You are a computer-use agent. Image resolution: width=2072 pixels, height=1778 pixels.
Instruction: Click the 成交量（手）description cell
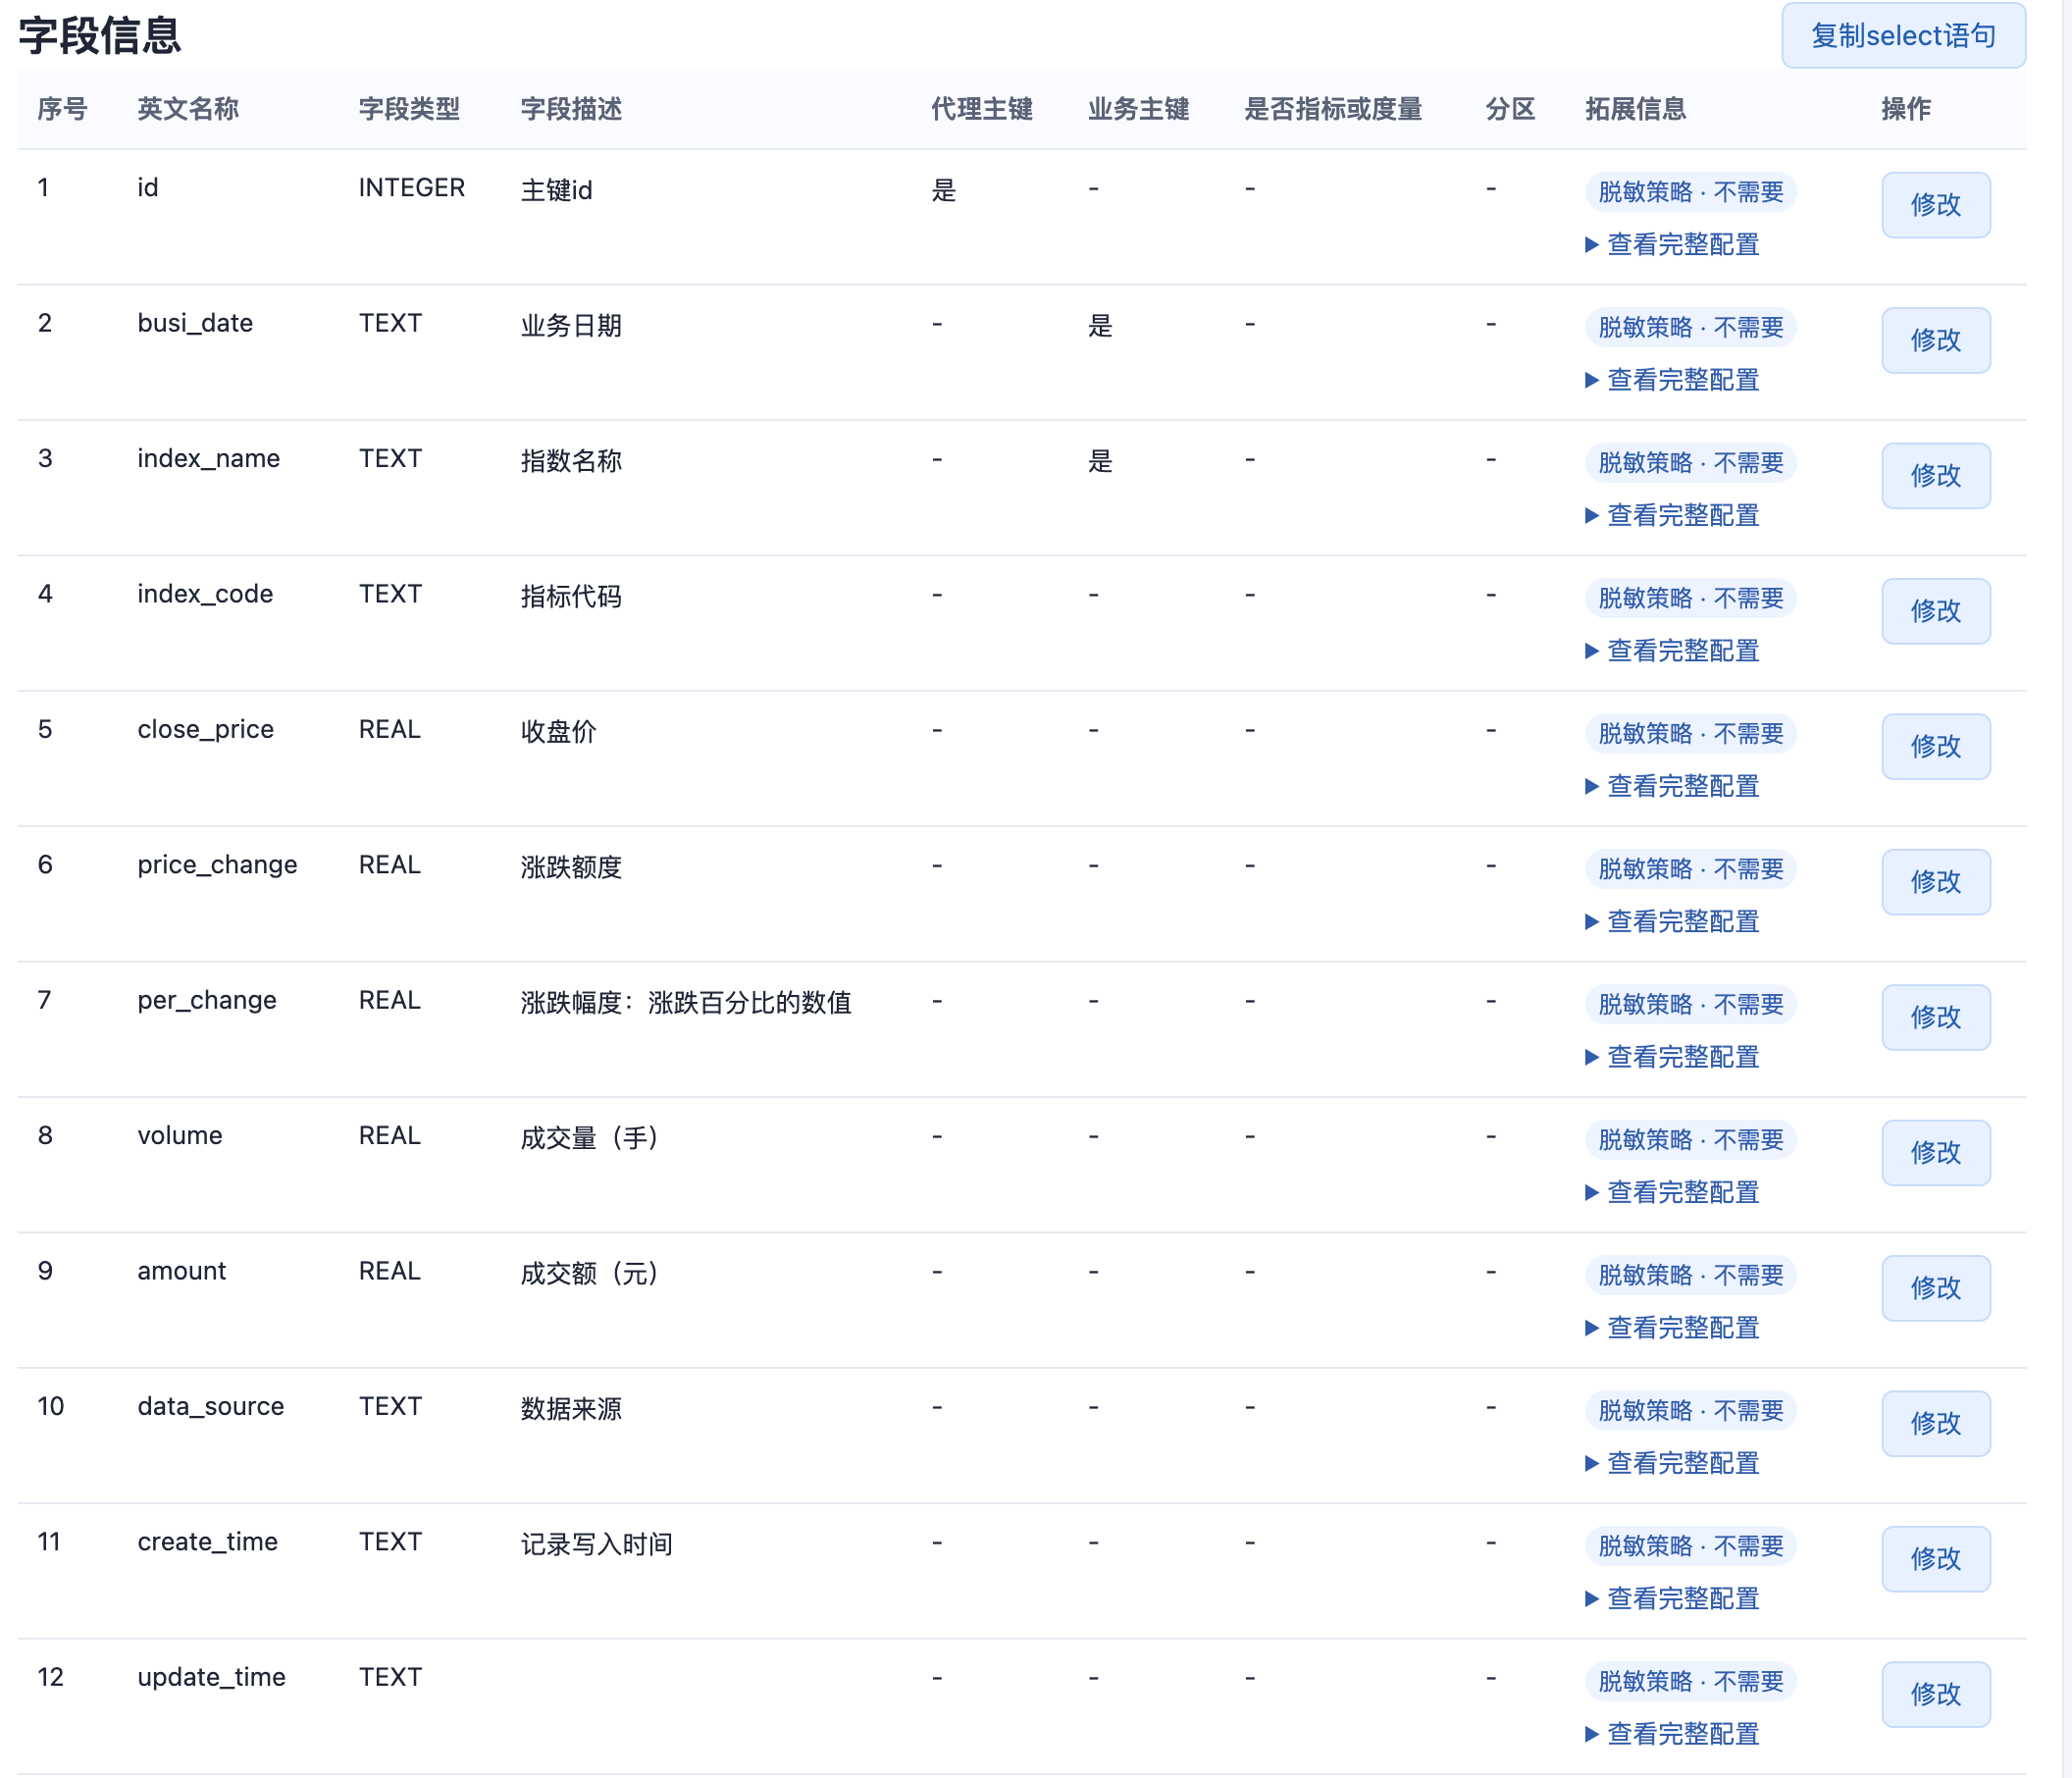(x=589, y=1138)
